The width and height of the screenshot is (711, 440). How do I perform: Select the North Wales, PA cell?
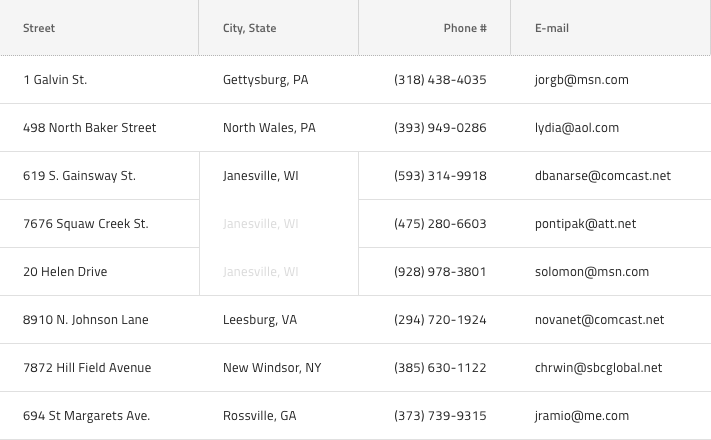click(269, 128)
